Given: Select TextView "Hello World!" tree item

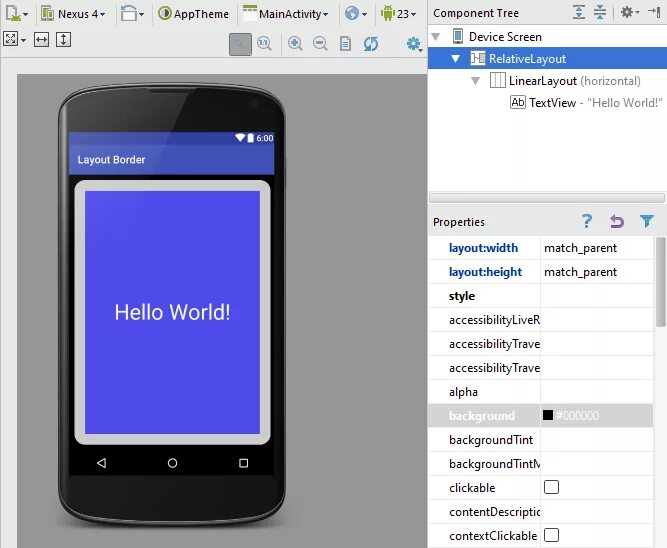Looking at the screenshot, I should point(586,103).
